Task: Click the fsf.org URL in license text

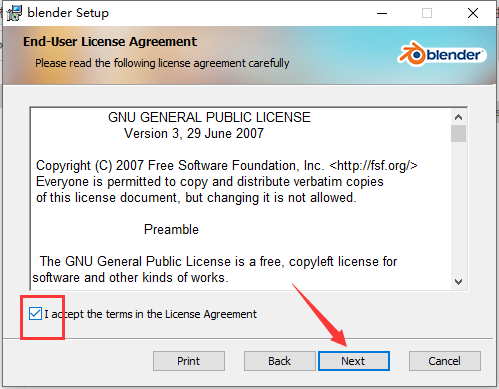Action: [x=373, y=165]
